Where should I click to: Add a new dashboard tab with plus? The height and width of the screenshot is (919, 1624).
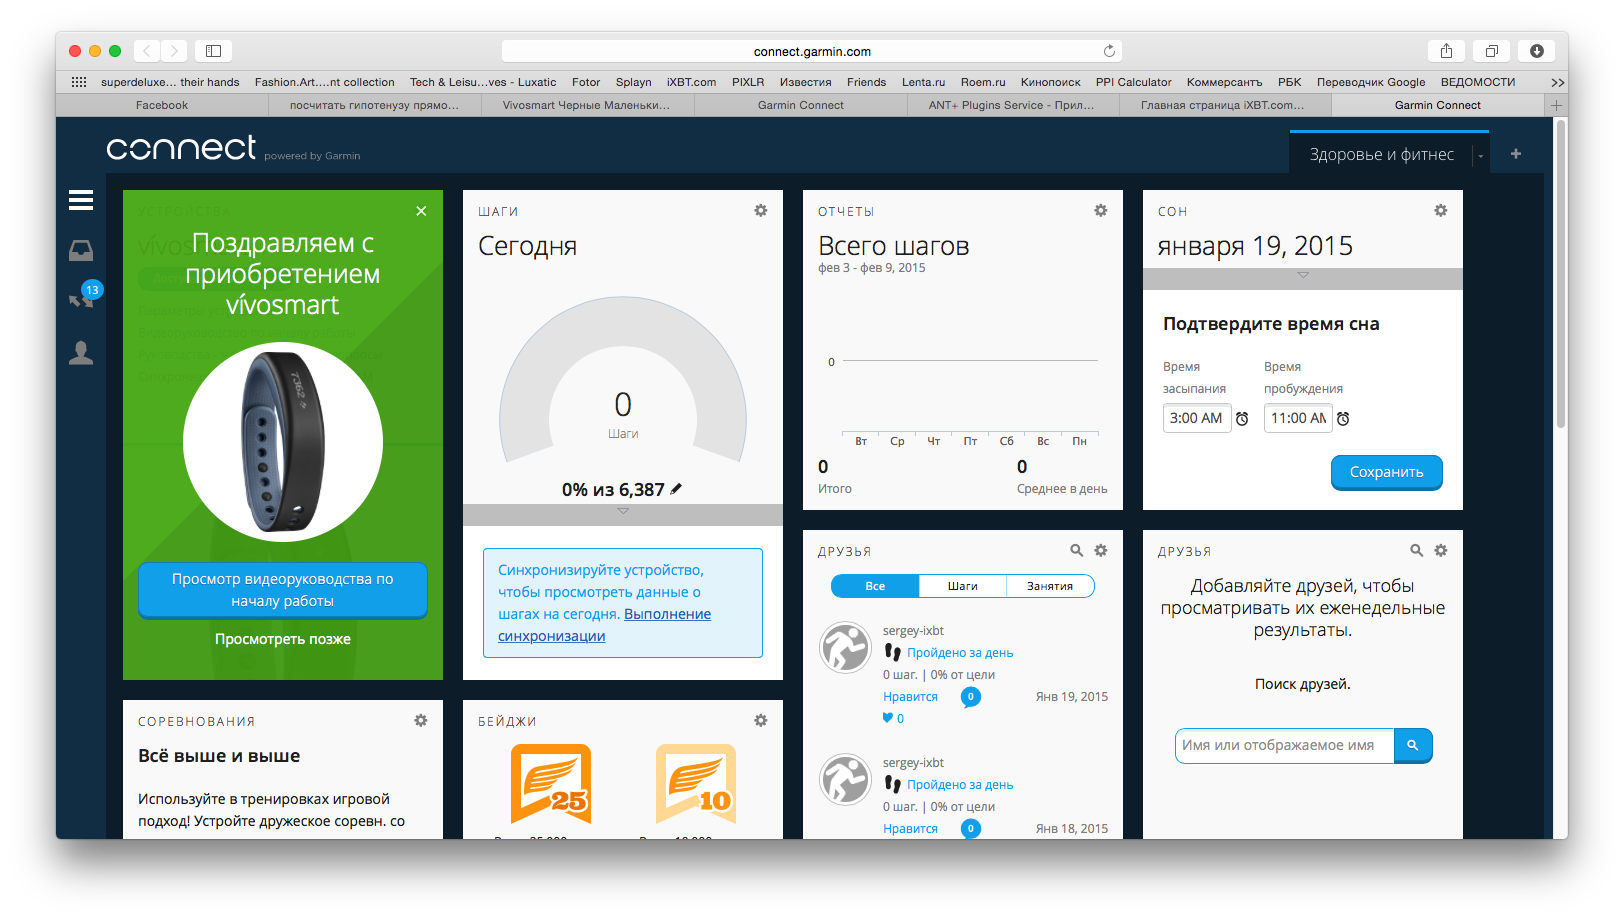pyautogui.click(x=1516, y=154)
